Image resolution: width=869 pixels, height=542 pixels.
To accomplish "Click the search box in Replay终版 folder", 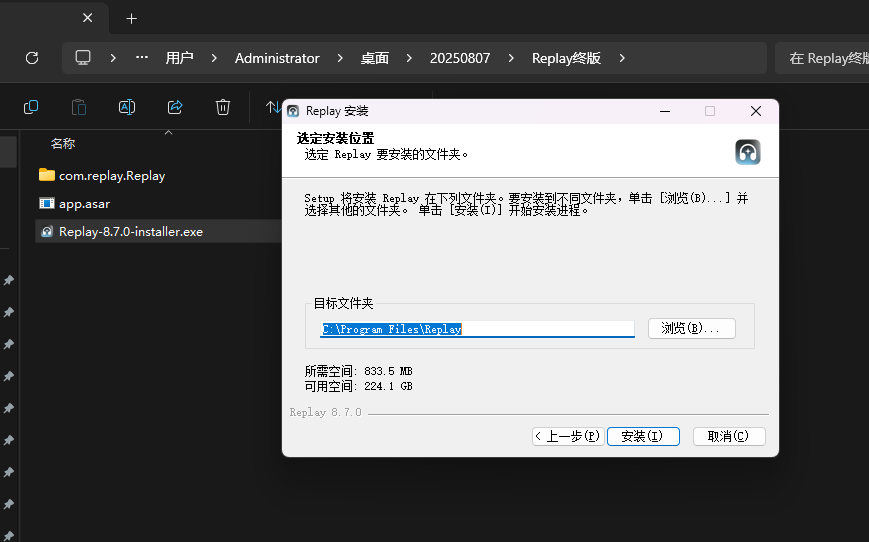I will [x=822, y=58].
